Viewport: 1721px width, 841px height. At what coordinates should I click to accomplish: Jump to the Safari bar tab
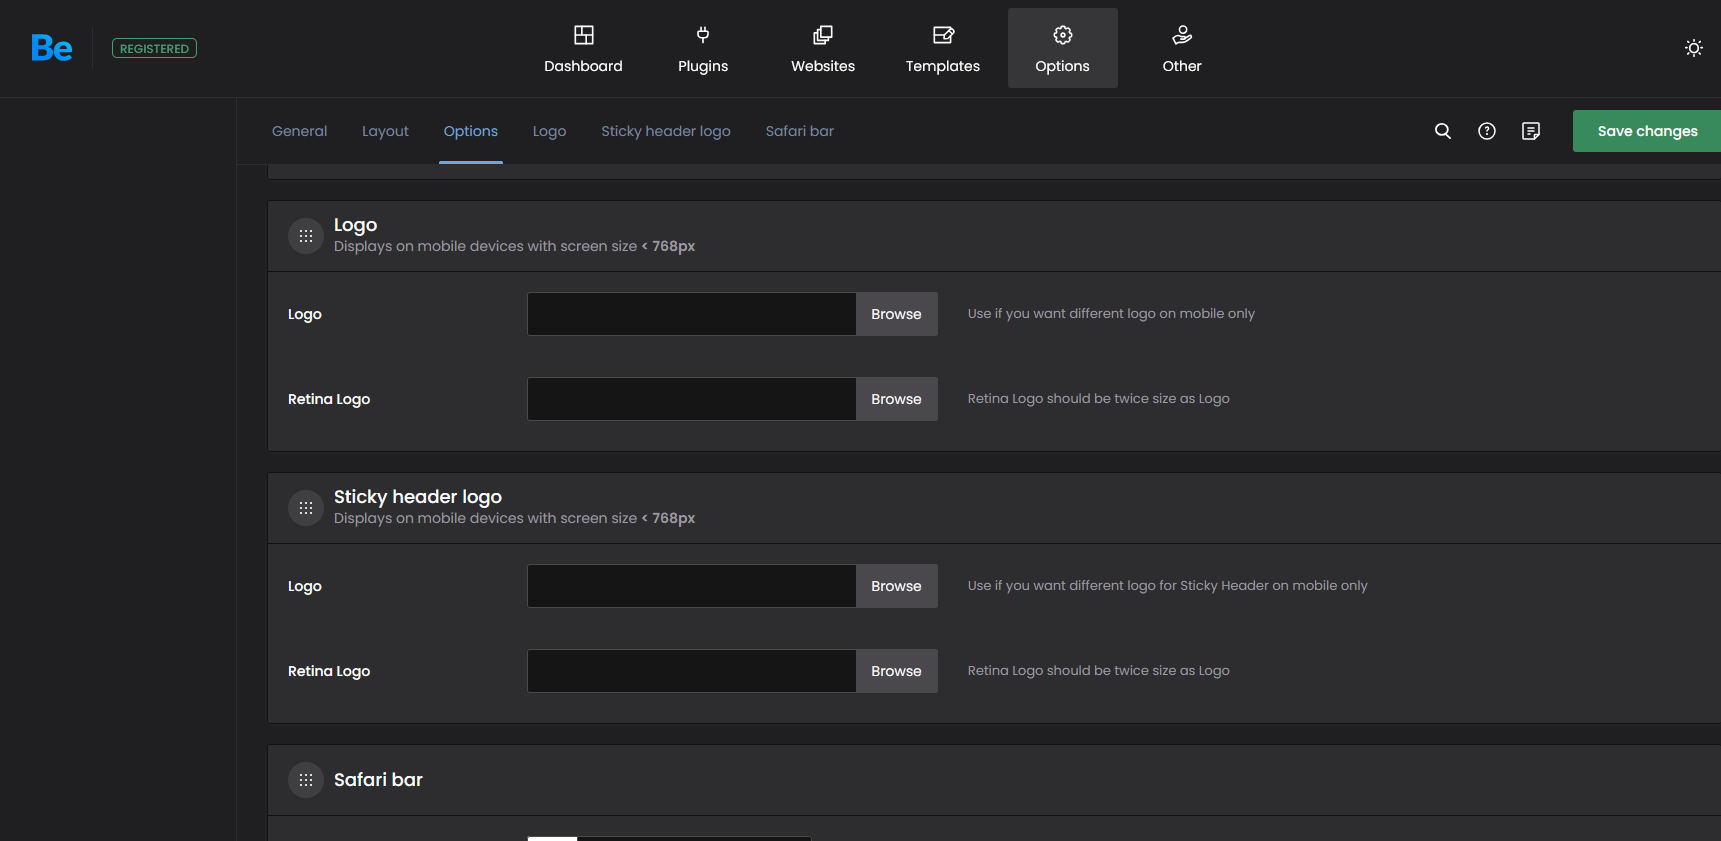tap(800, 131)
